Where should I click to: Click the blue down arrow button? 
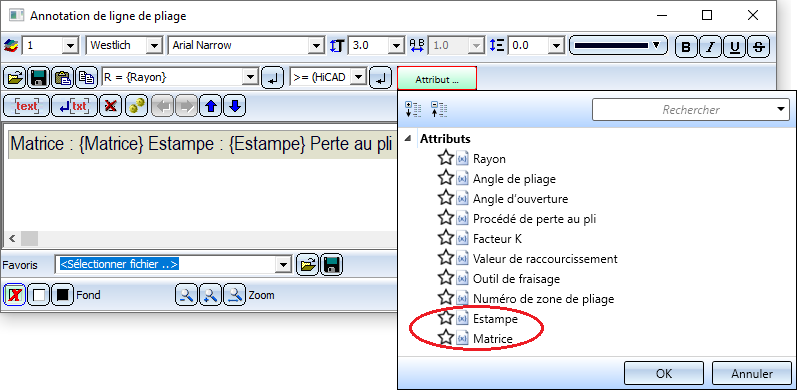click(x=234, y=105)
